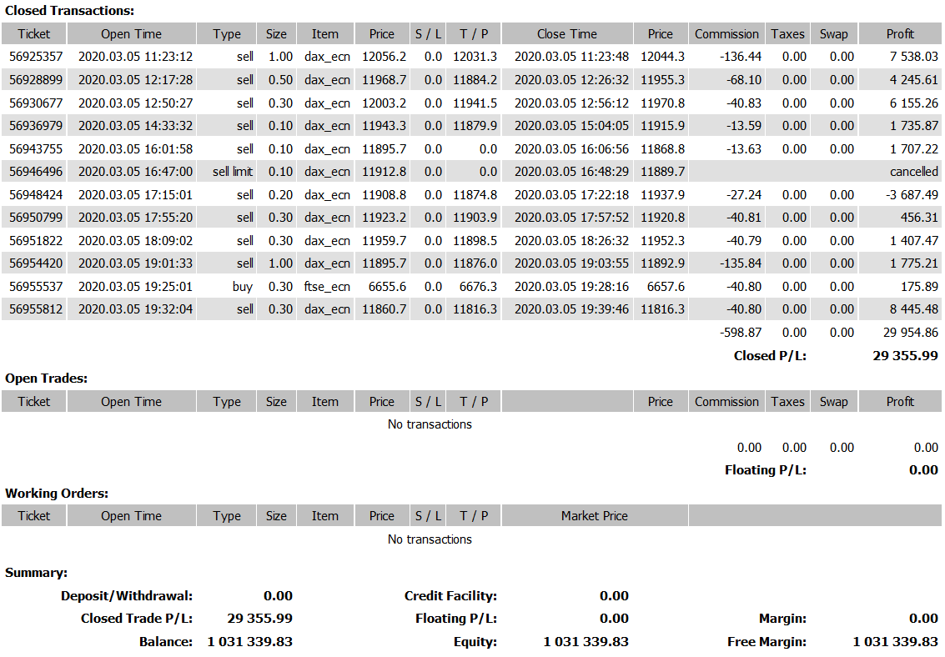Click the cancelled sell limit ticket 56946496
This screenshot has height=657, width=945.
[36, 172]
